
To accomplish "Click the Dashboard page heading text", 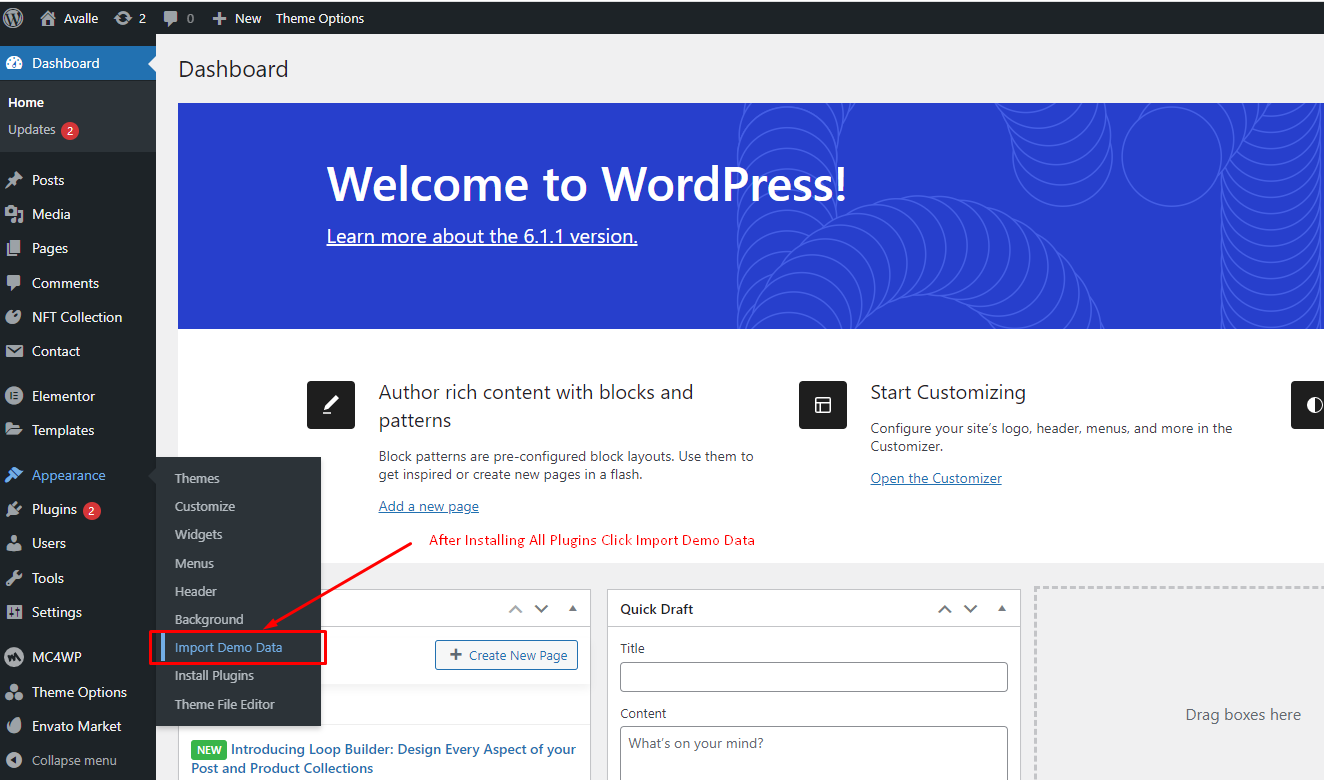I will pos(233,69).
